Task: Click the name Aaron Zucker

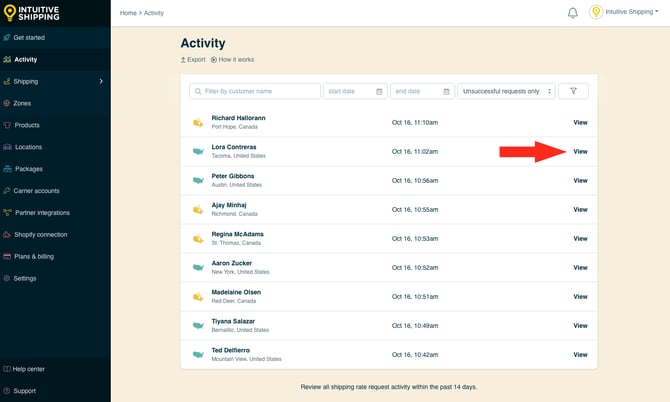Action: pyautogui.click(x=232, y=263)
